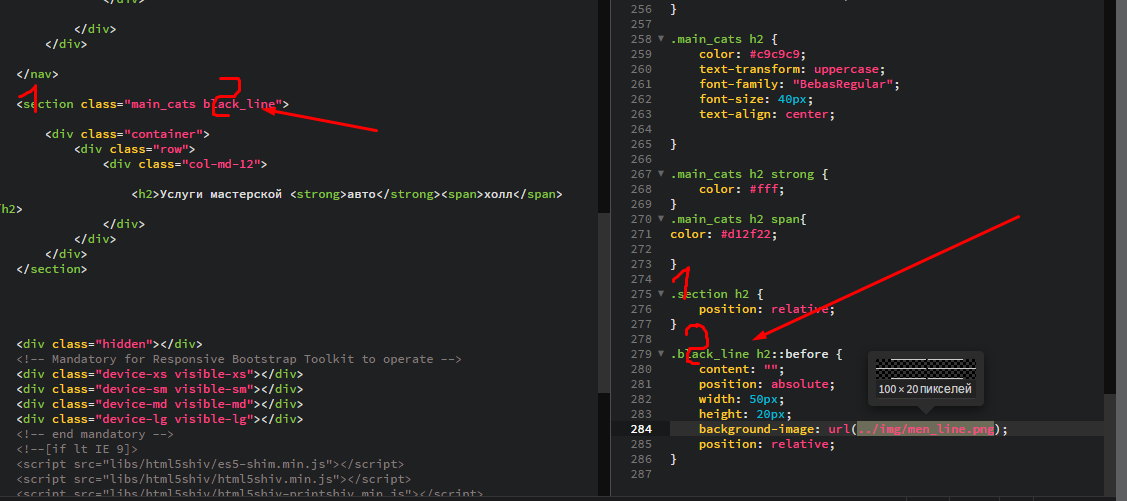Click the h2 'Услуги мастерской' heading text
The image size is (1127, 501).
[220, 195]
